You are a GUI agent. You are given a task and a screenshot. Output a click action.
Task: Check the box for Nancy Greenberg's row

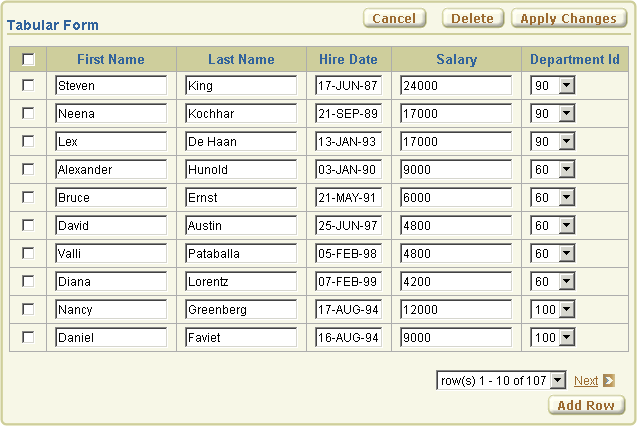click(x=28, y=309)
